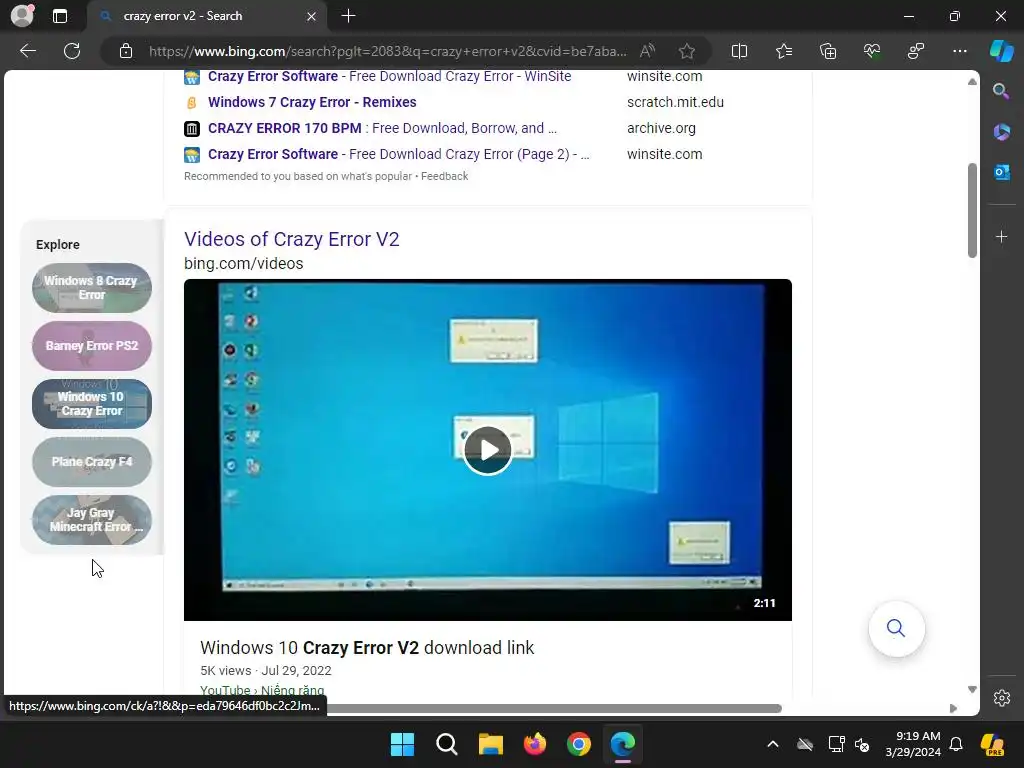View site information lock icon
The height and width of the screenshot is (768, 1024).
(x=126, y=51)
